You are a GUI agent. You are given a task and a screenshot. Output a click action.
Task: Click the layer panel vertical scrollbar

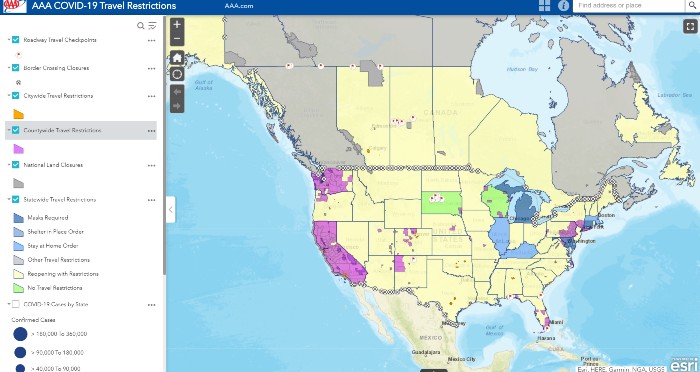[x=164, y=147]
